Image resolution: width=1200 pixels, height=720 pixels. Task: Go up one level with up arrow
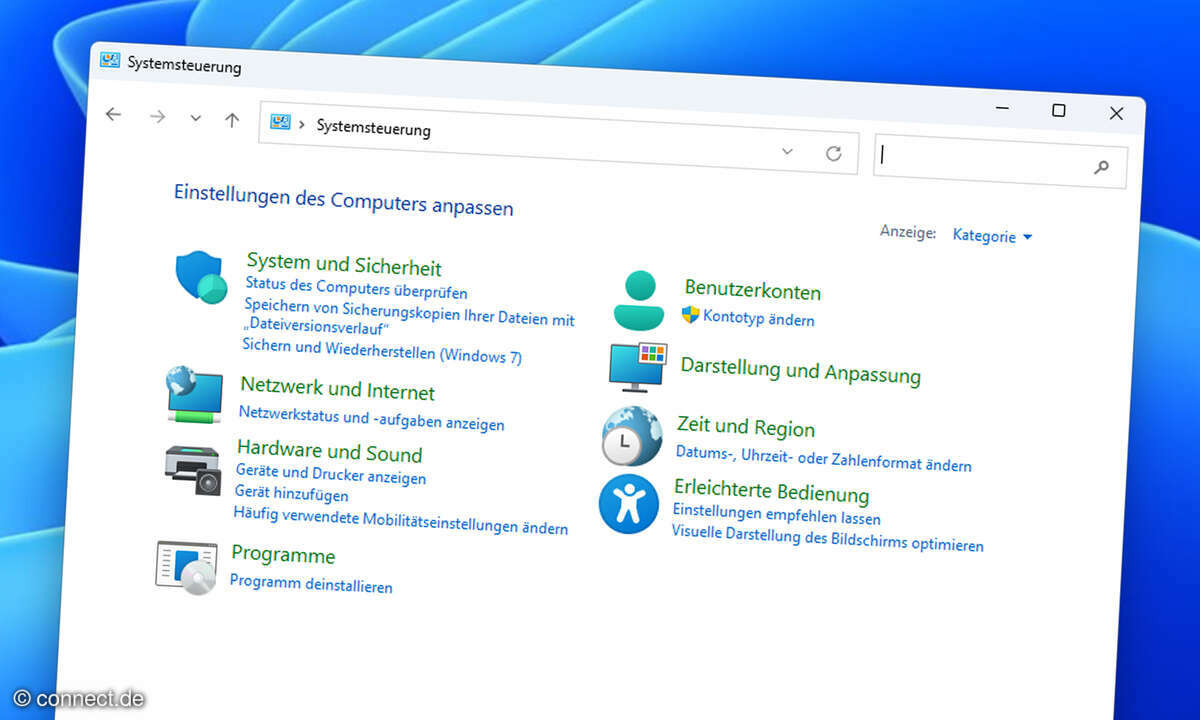tap(232, 120)
